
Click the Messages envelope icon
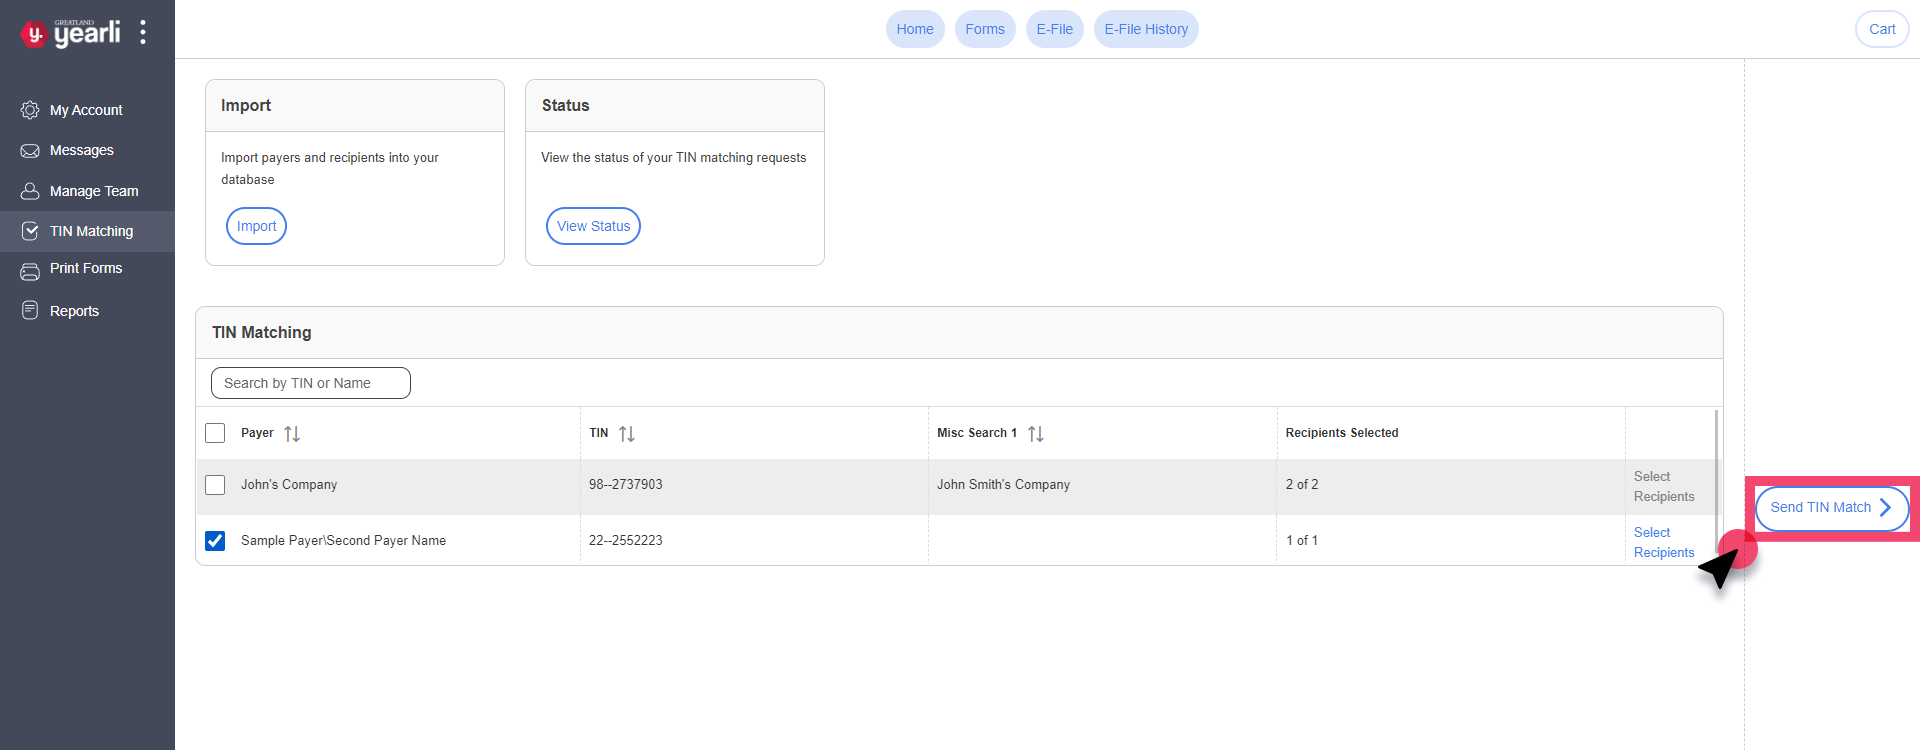(x=30, y=151)
